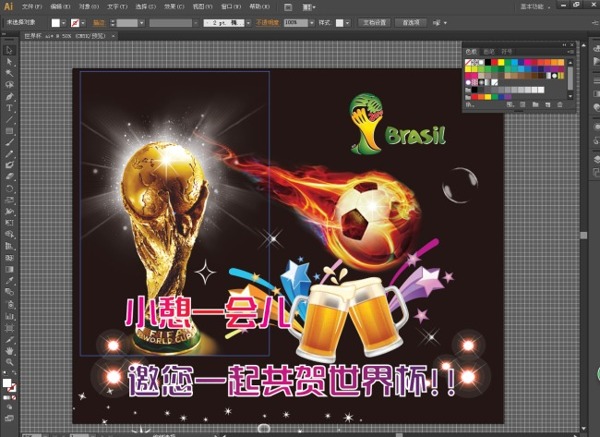Select the Eyedropper tool
Screen dimensions: 600x437
tap(9, 281)
